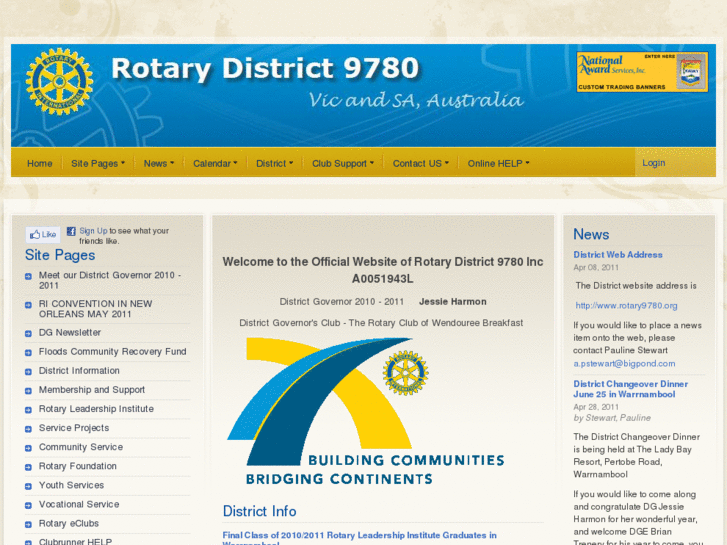Click bullet icon beside Service Projects

click(x=28, y=429)
